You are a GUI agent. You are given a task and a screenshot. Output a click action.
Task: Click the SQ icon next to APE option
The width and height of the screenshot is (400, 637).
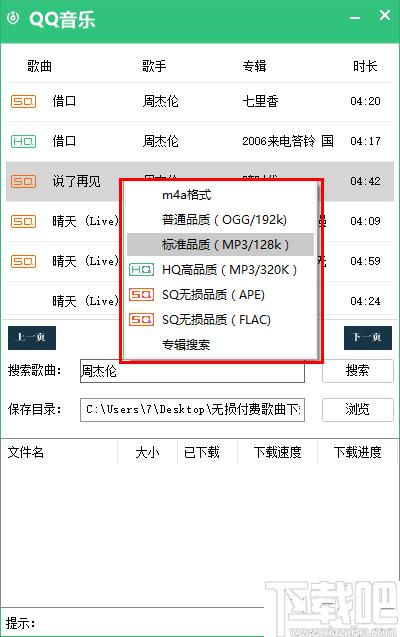click(141, 295)
